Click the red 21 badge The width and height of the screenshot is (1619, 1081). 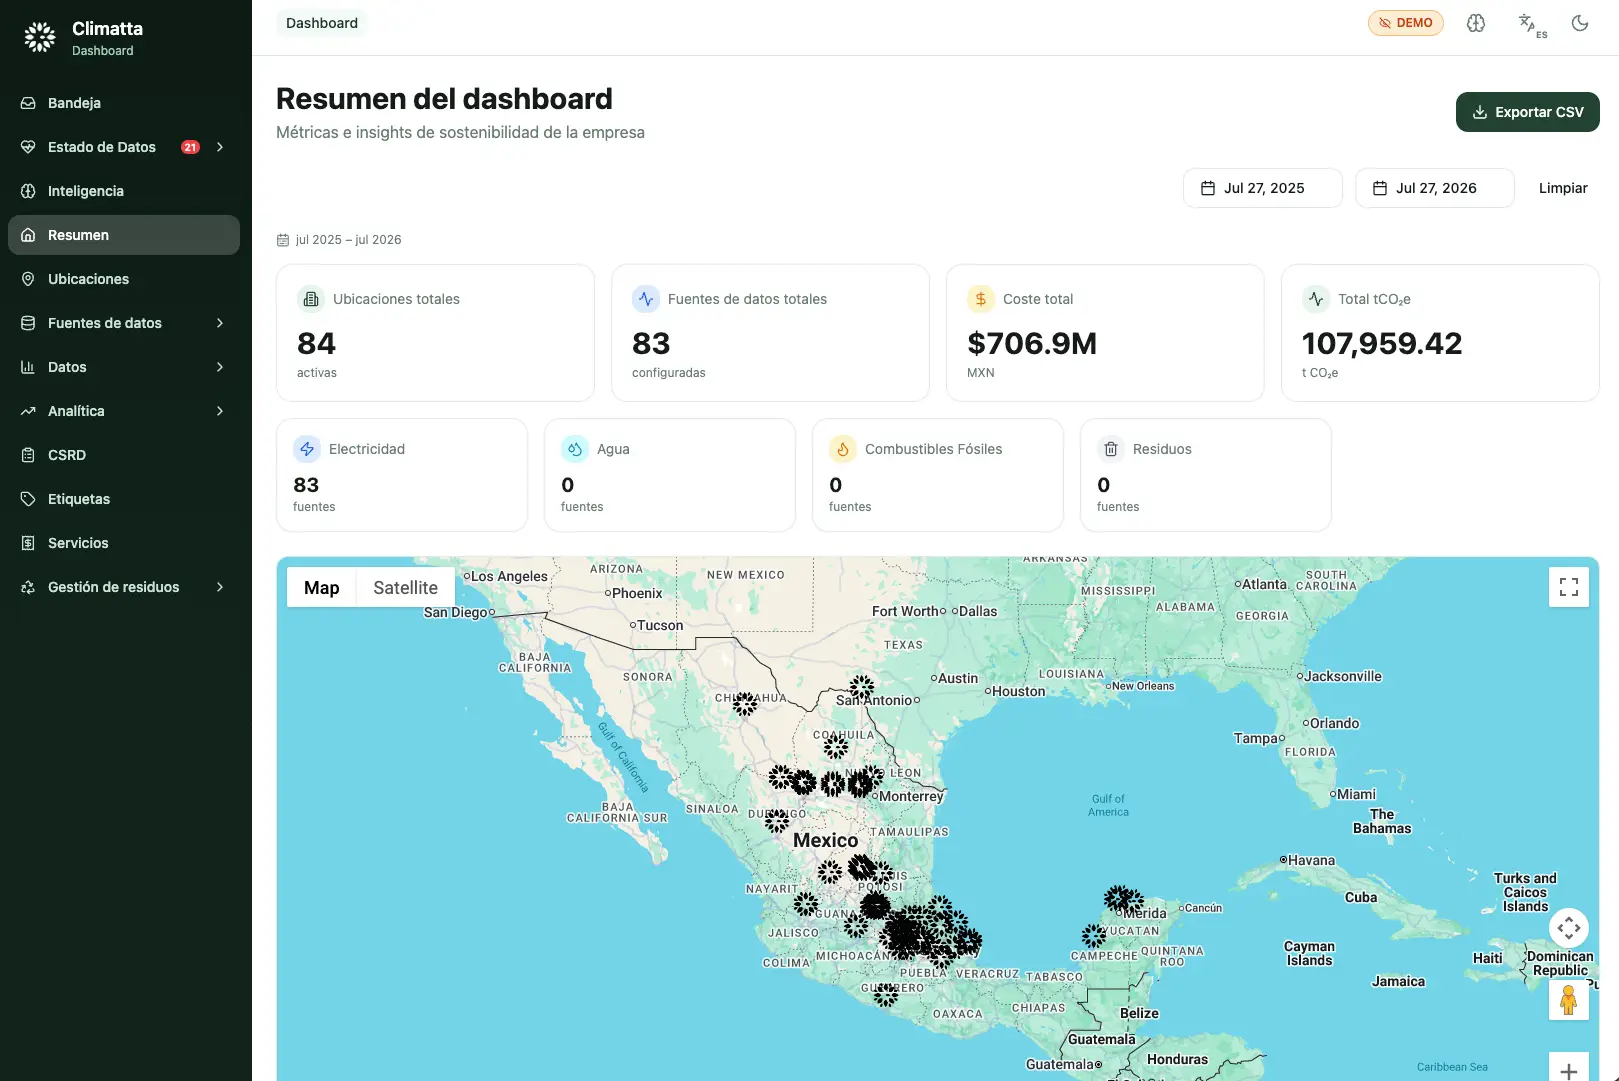click(190, 147)
